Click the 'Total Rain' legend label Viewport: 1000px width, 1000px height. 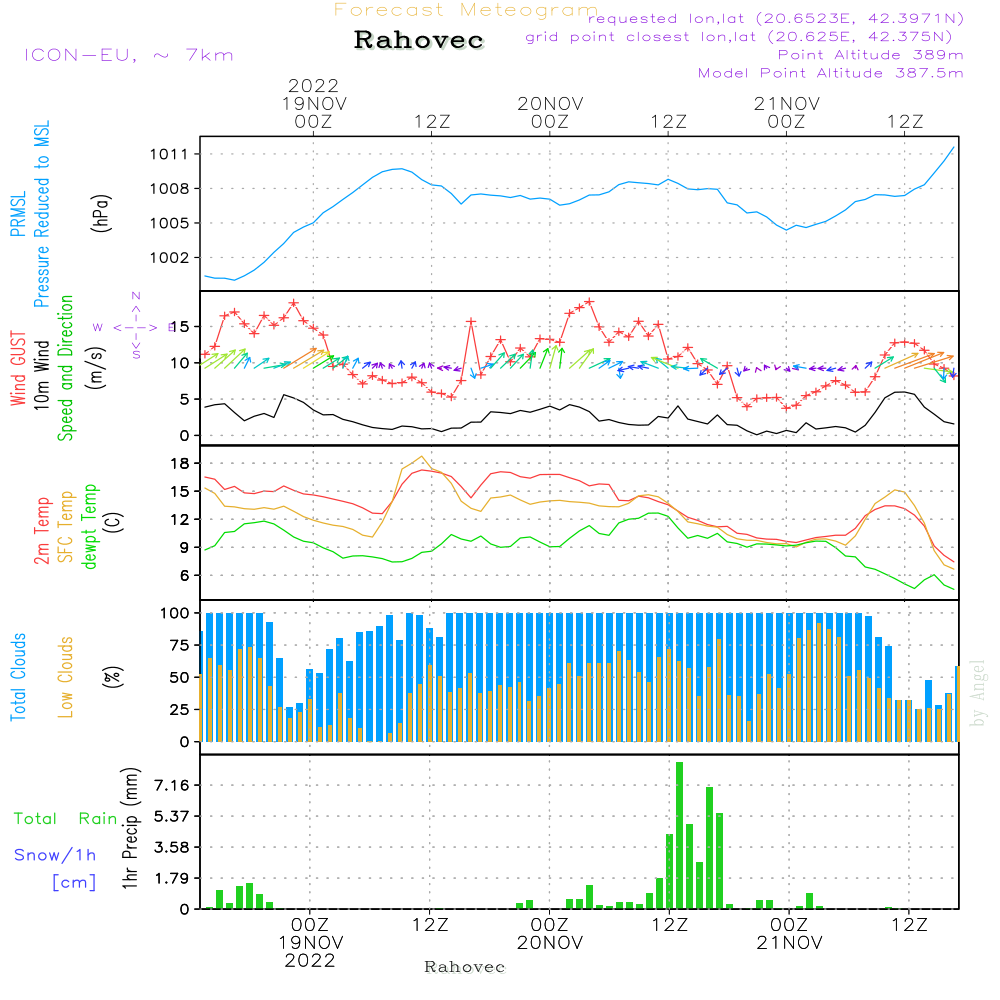tap(66, 819)
